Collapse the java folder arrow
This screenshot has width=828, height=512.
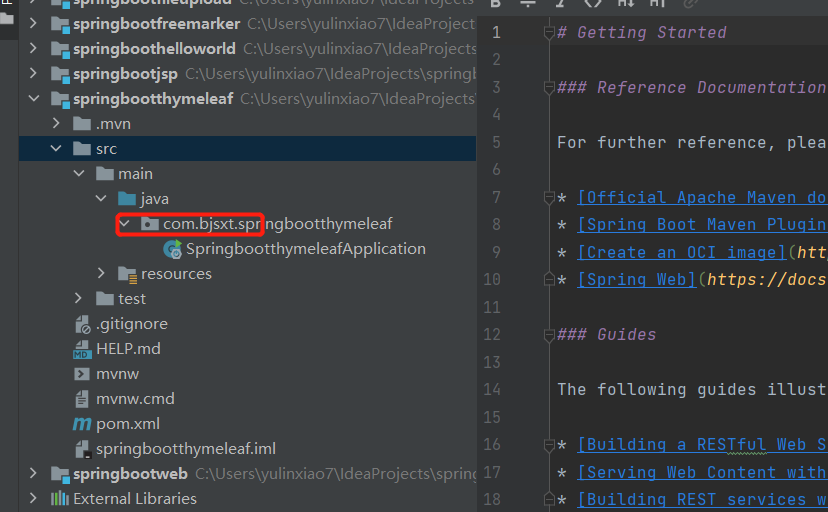coord(101,198)
